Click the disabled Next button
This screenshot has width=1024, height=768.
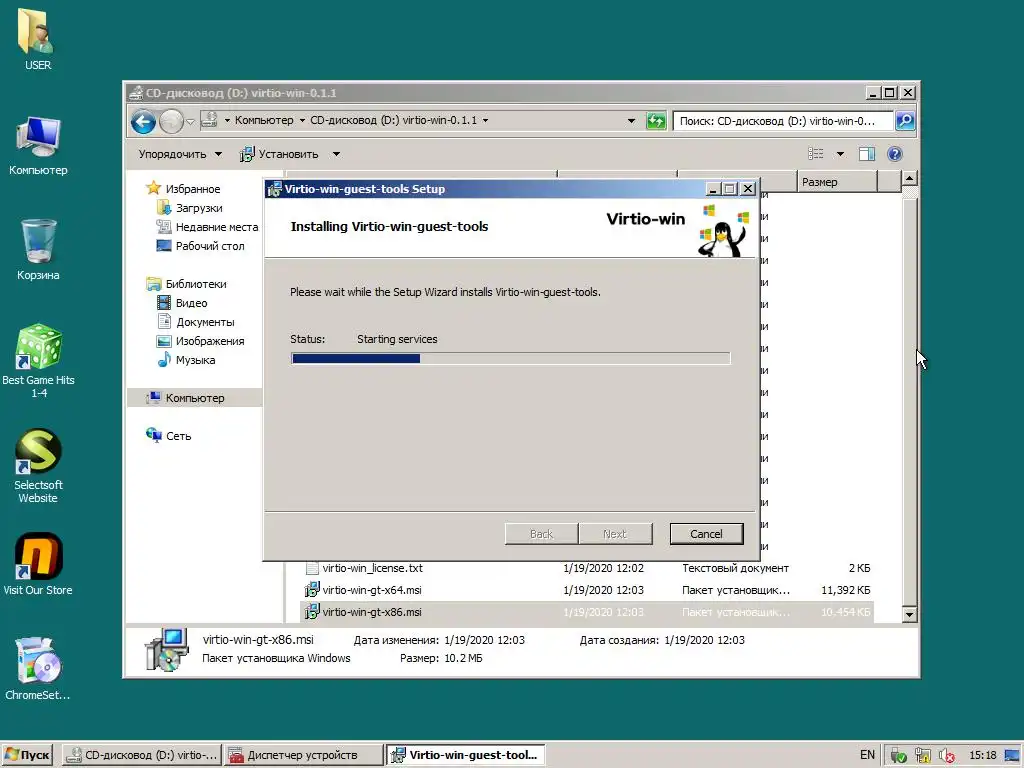[615, 534]
